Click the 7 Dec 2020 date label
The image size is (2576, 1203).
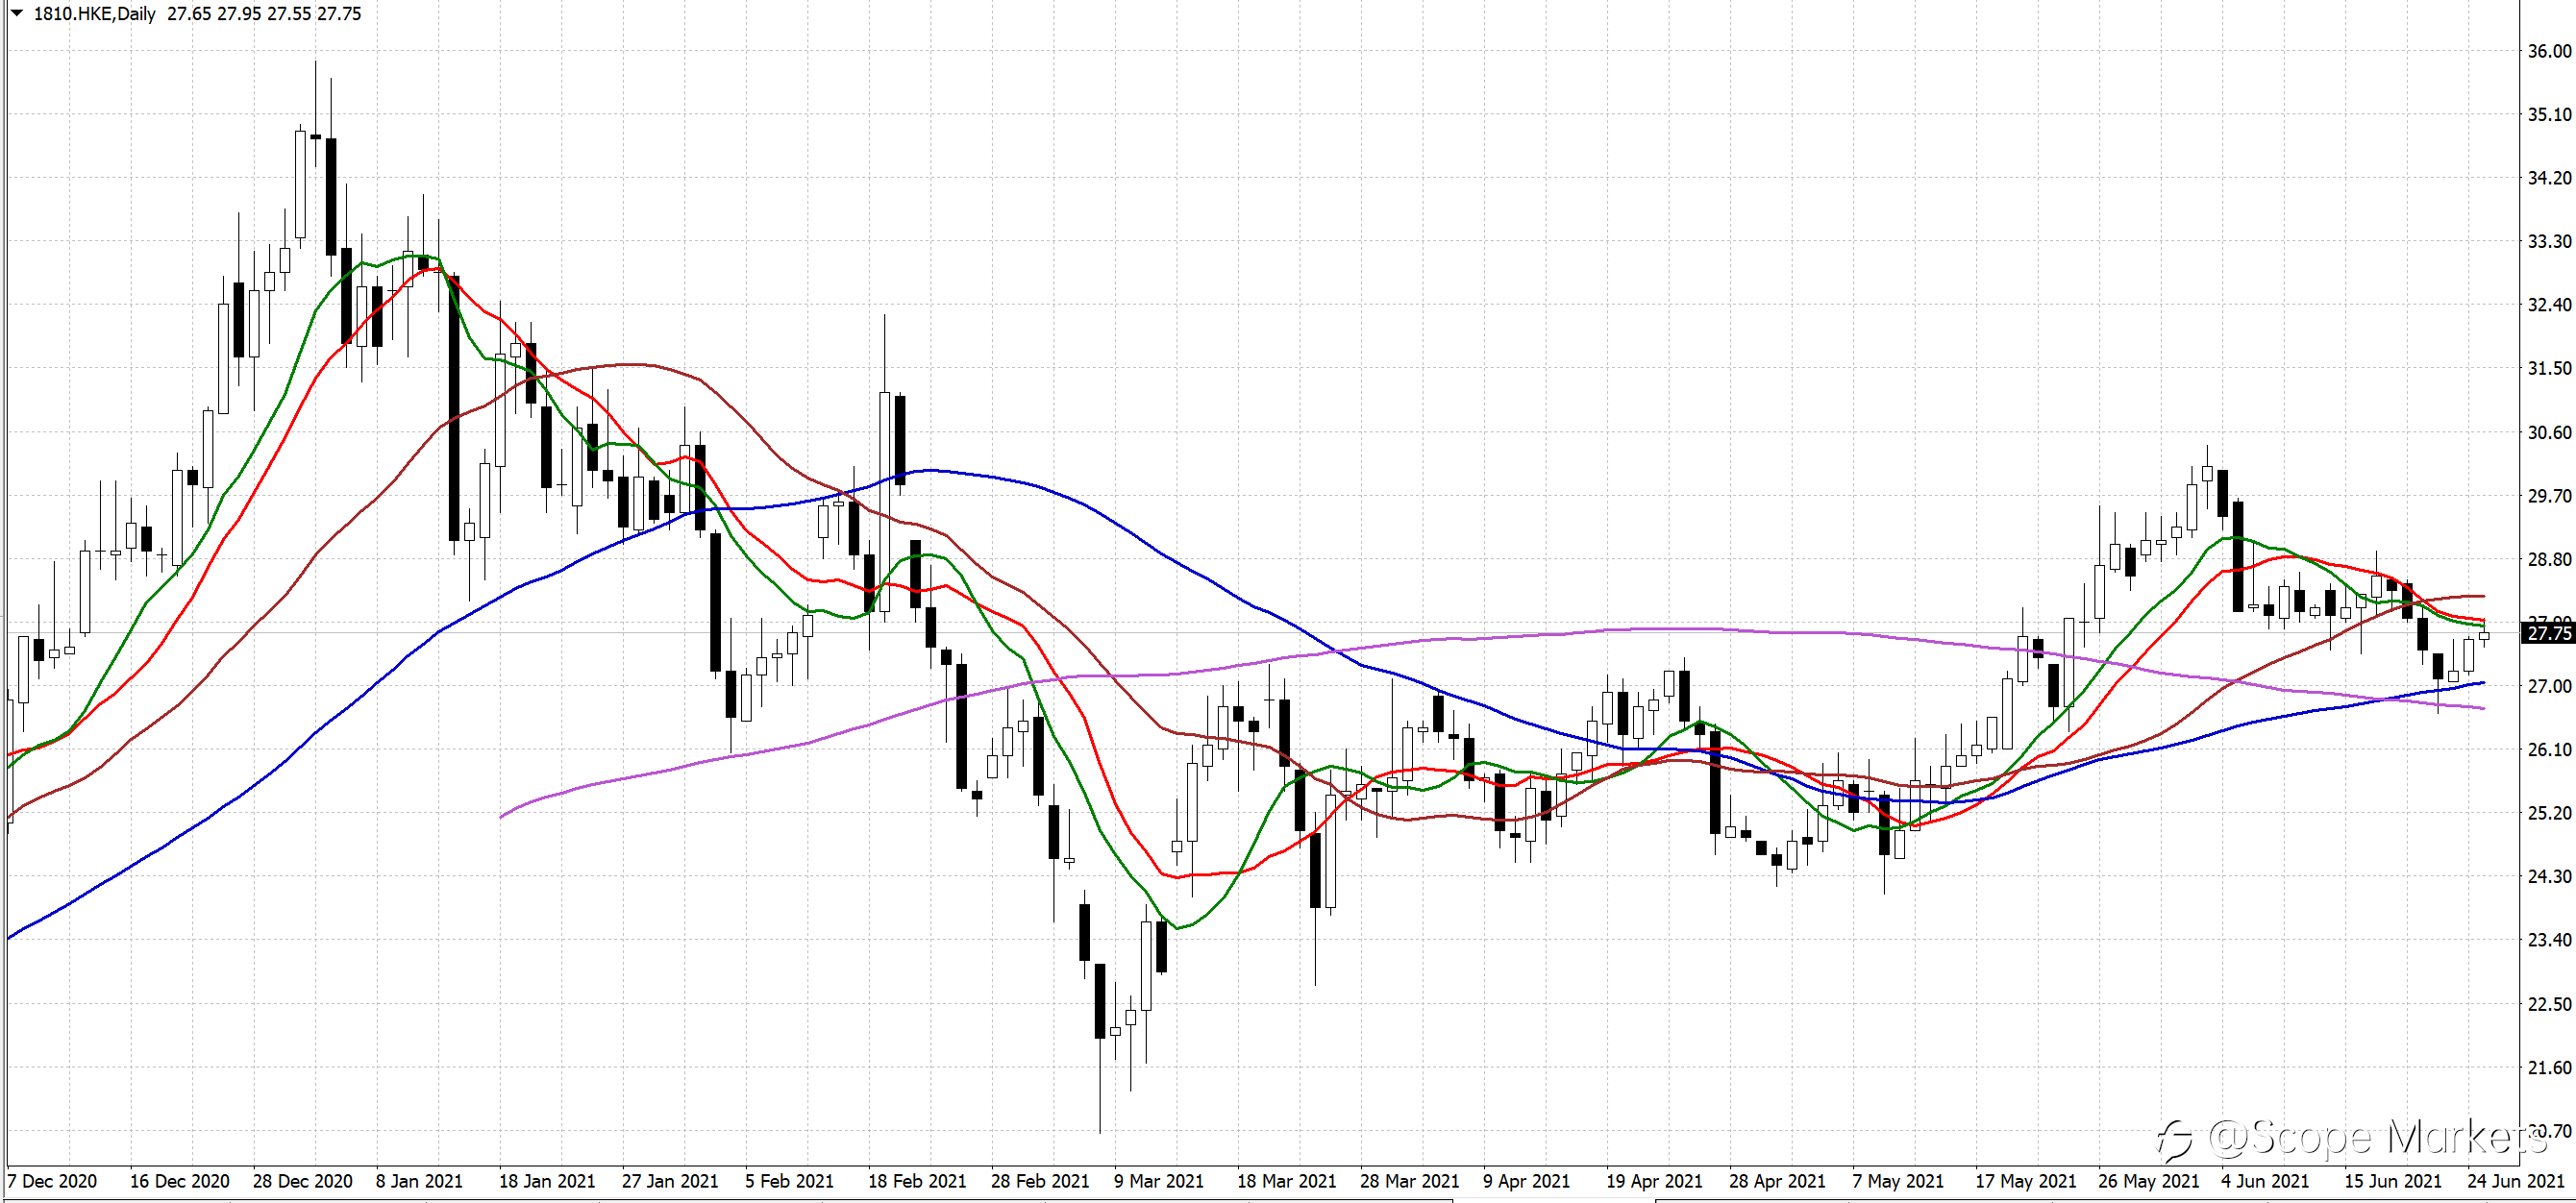53,1181
